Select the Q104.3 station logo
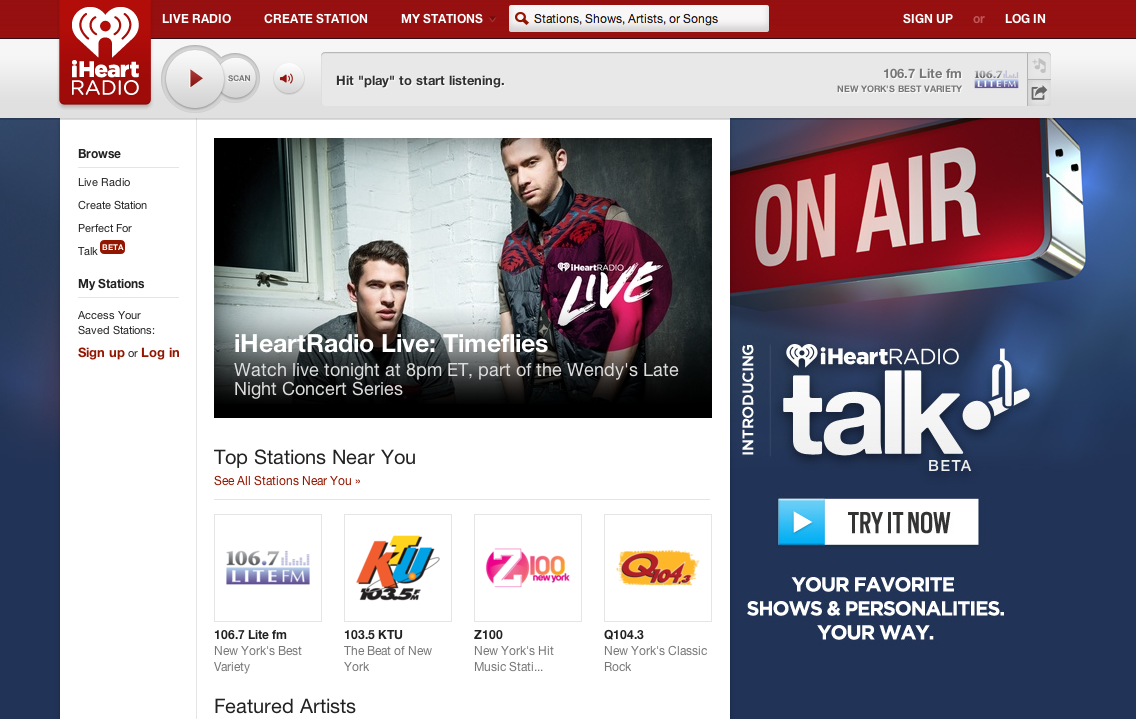 [x=658, y=568]
